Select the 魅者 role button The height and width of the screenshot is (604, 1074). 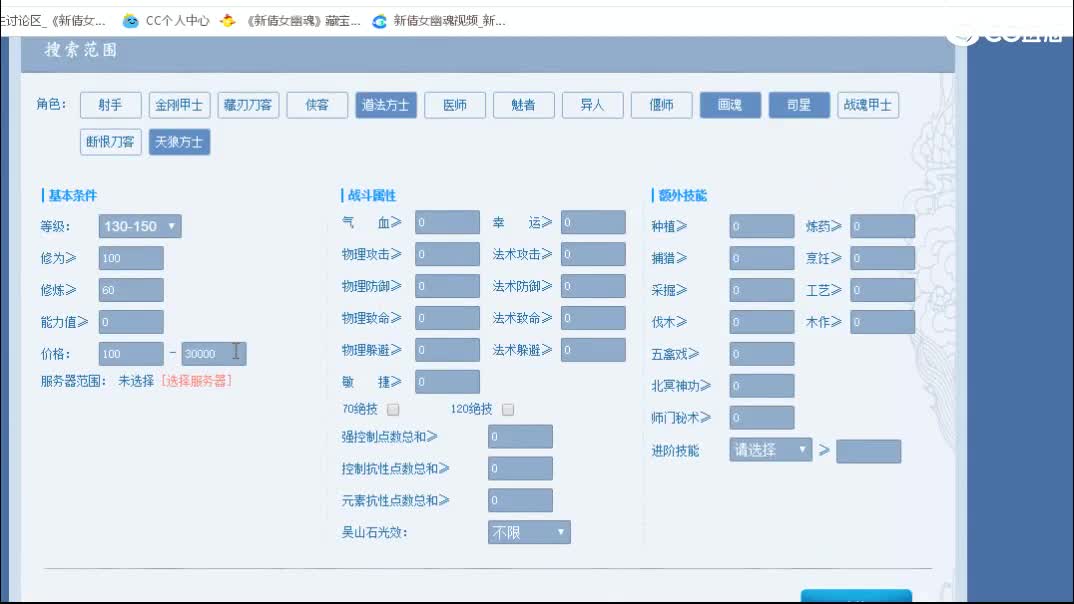pos(524,105)
